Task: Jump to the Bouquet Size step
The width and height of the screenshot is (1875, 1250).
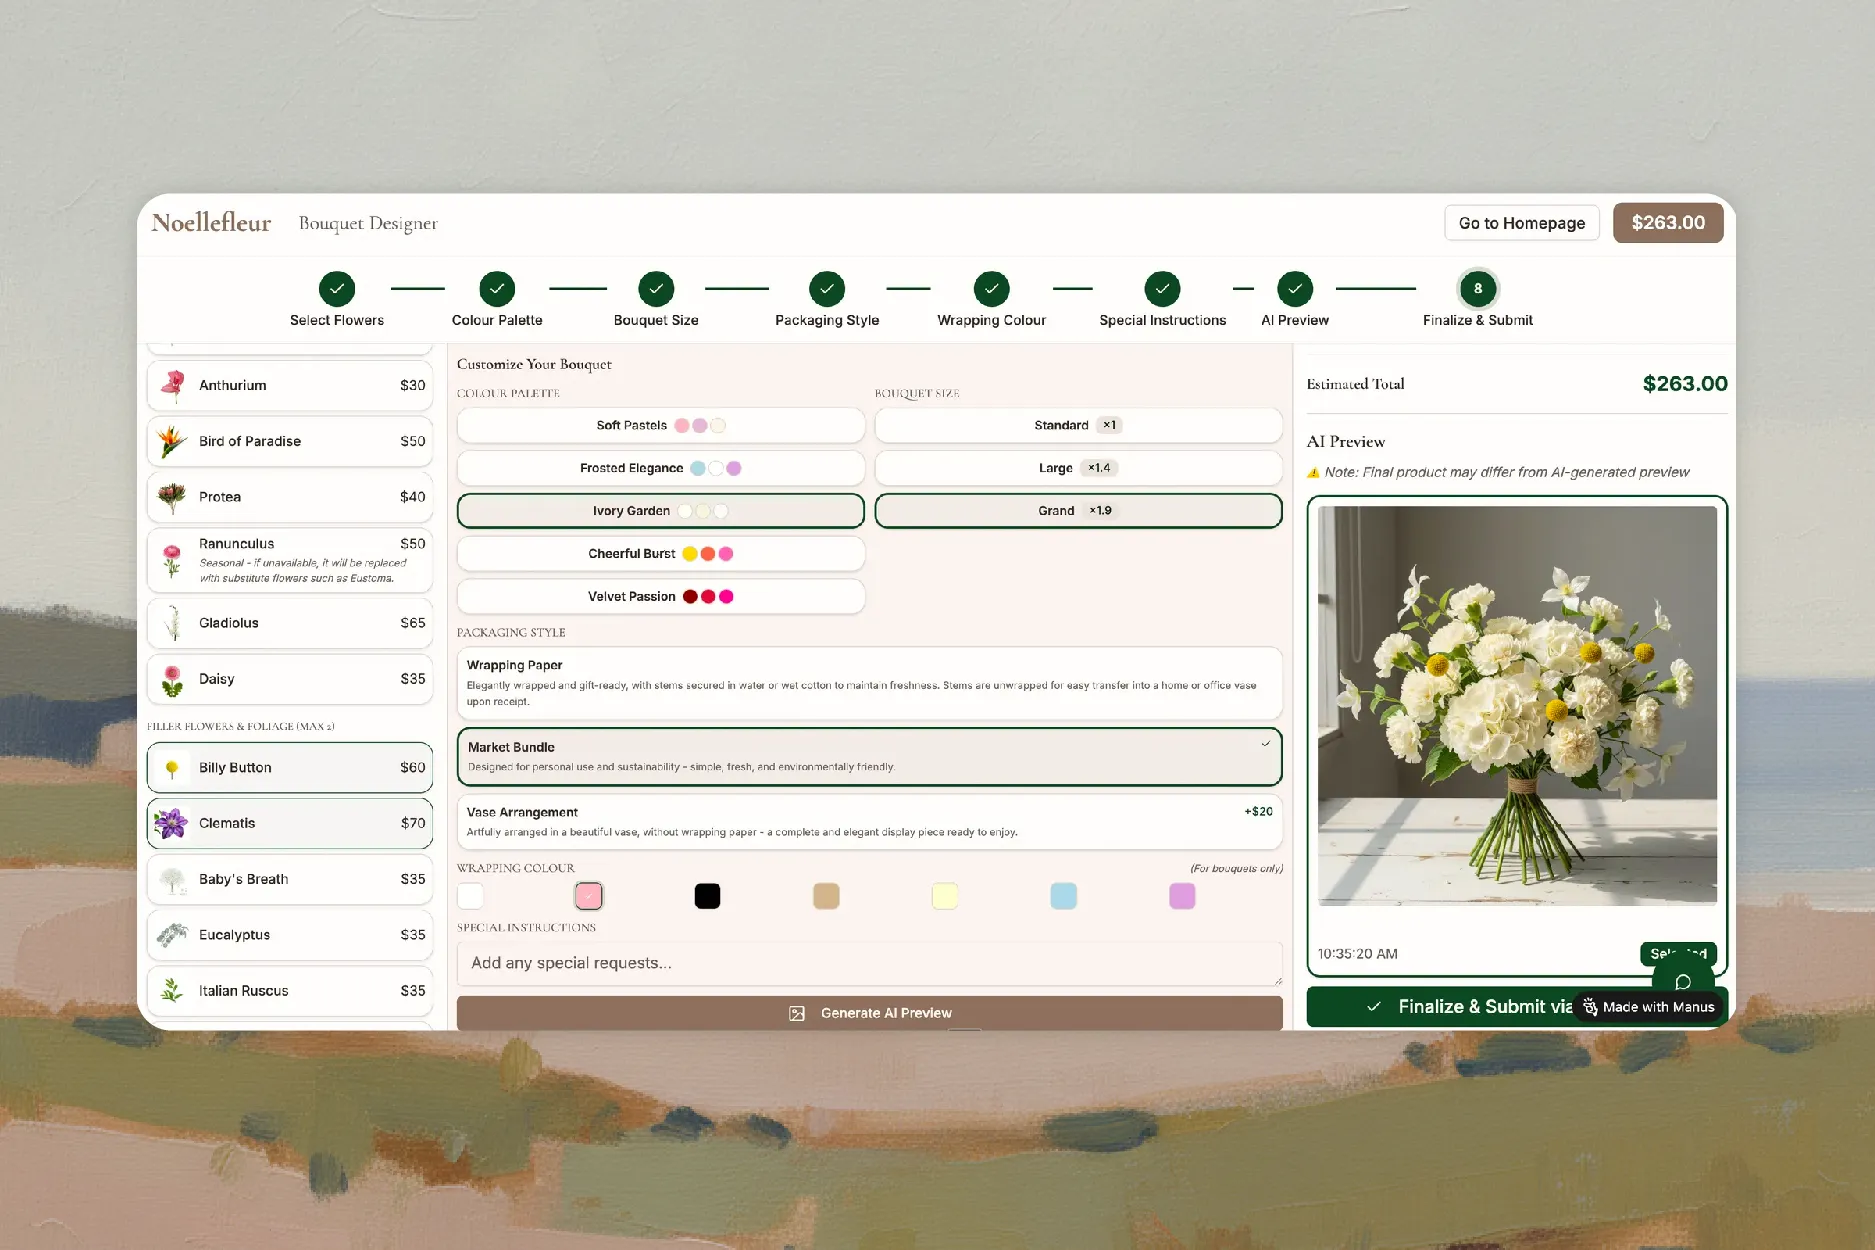Action: pos(656,289)
